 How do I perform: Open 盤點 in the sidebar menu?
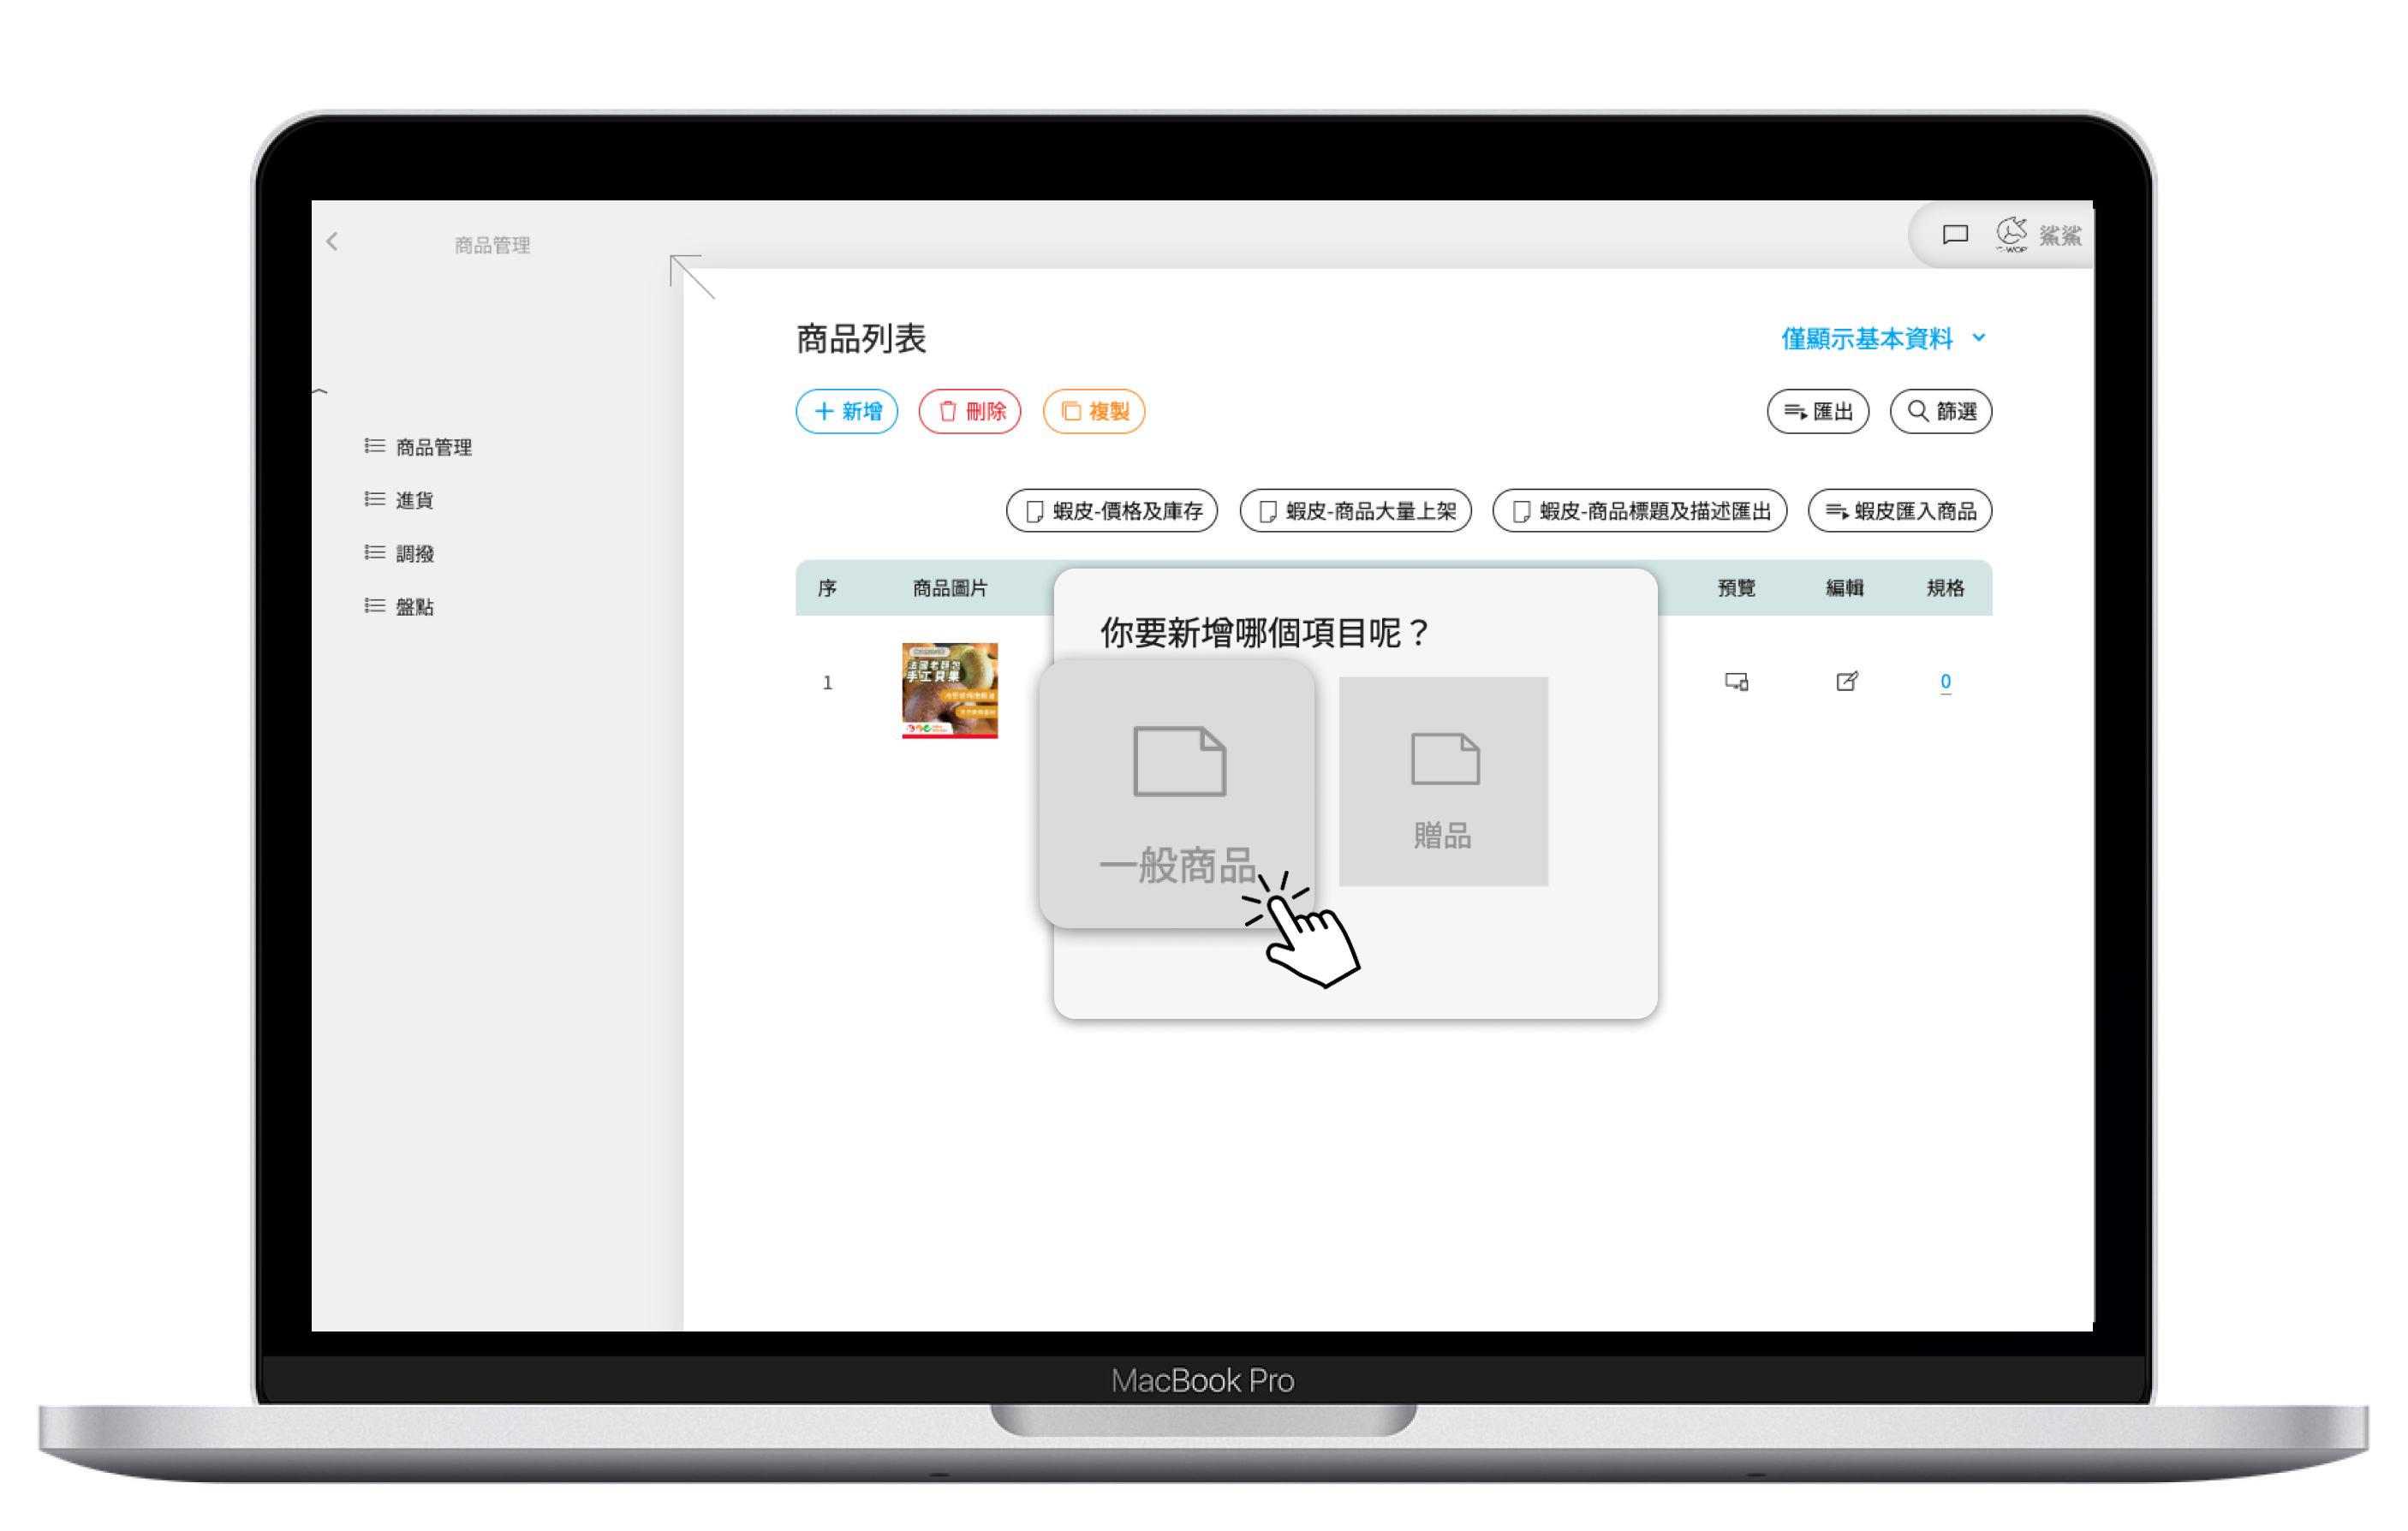(x=414, y=606)
